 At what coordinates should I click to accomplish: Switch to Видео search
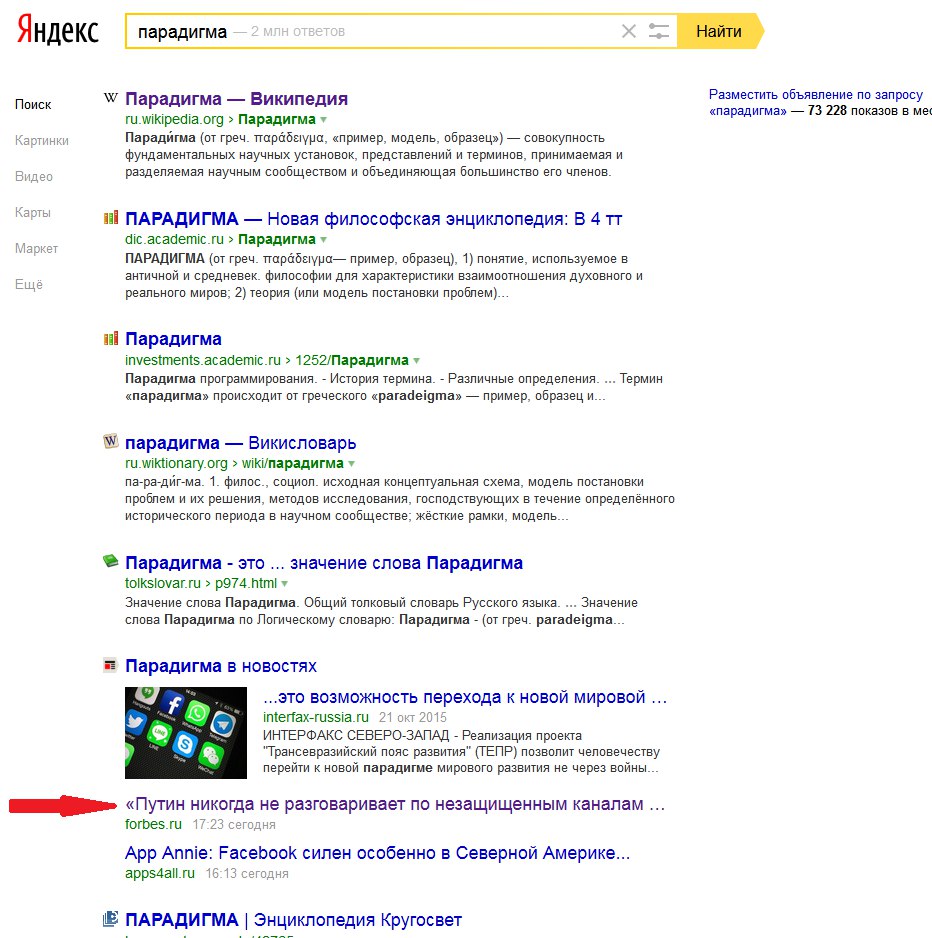click(34, 176)
